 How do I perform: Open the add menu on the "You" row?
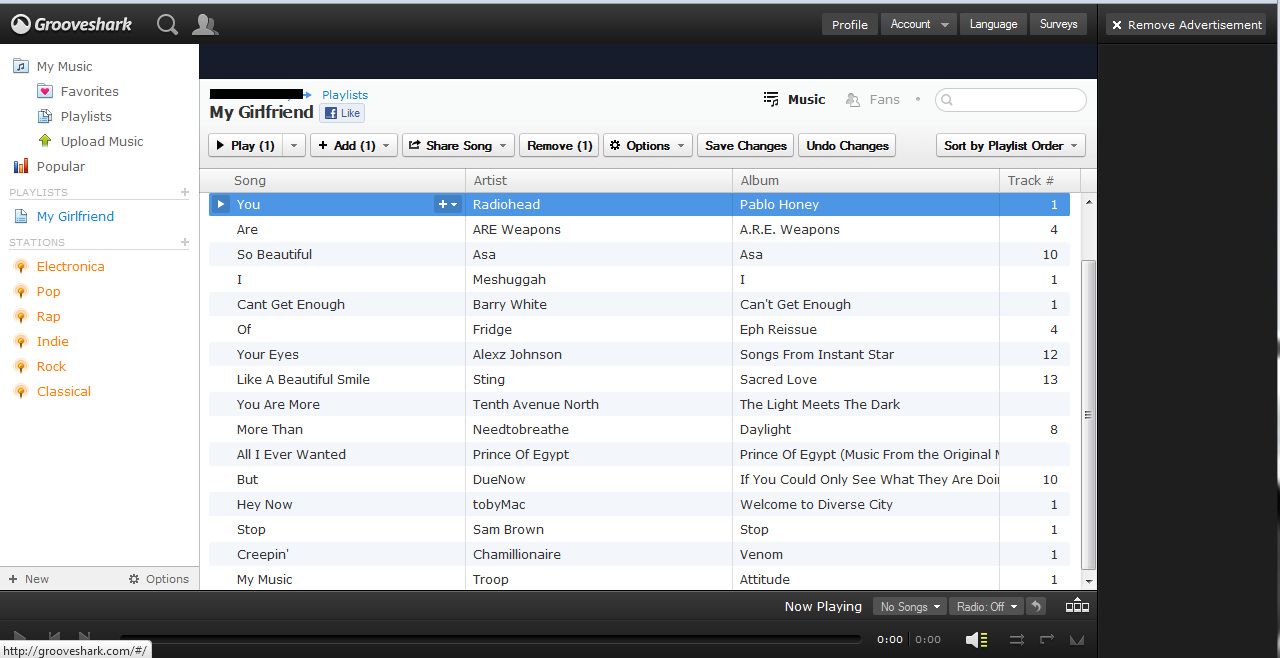click(448, 204)
